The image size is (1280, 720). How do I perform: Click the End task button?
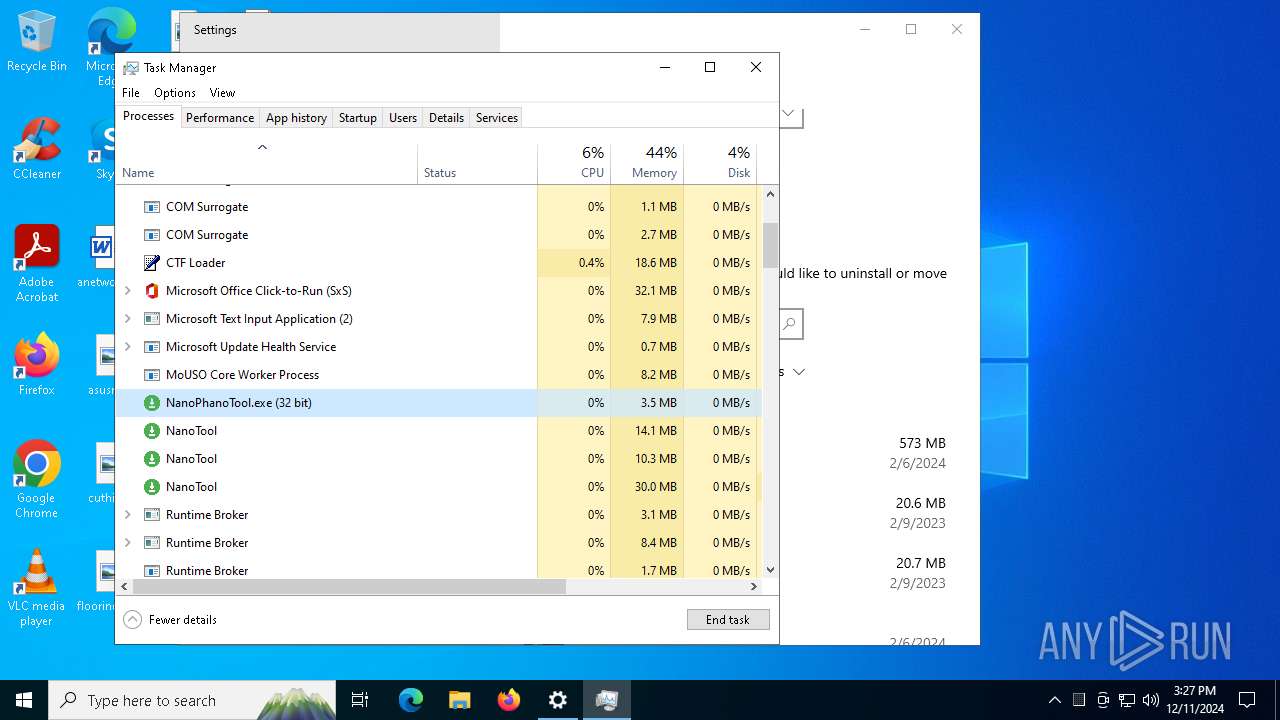728,620
